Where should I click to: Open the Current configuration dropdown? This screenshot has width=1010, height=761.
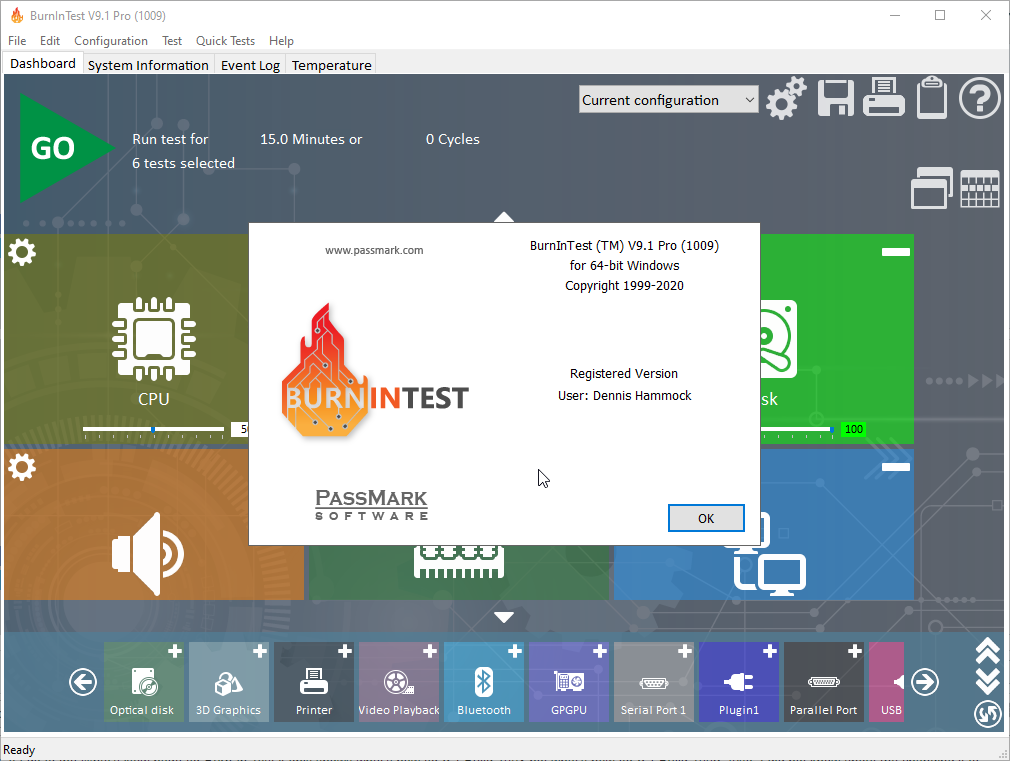(x=669, y=100)
